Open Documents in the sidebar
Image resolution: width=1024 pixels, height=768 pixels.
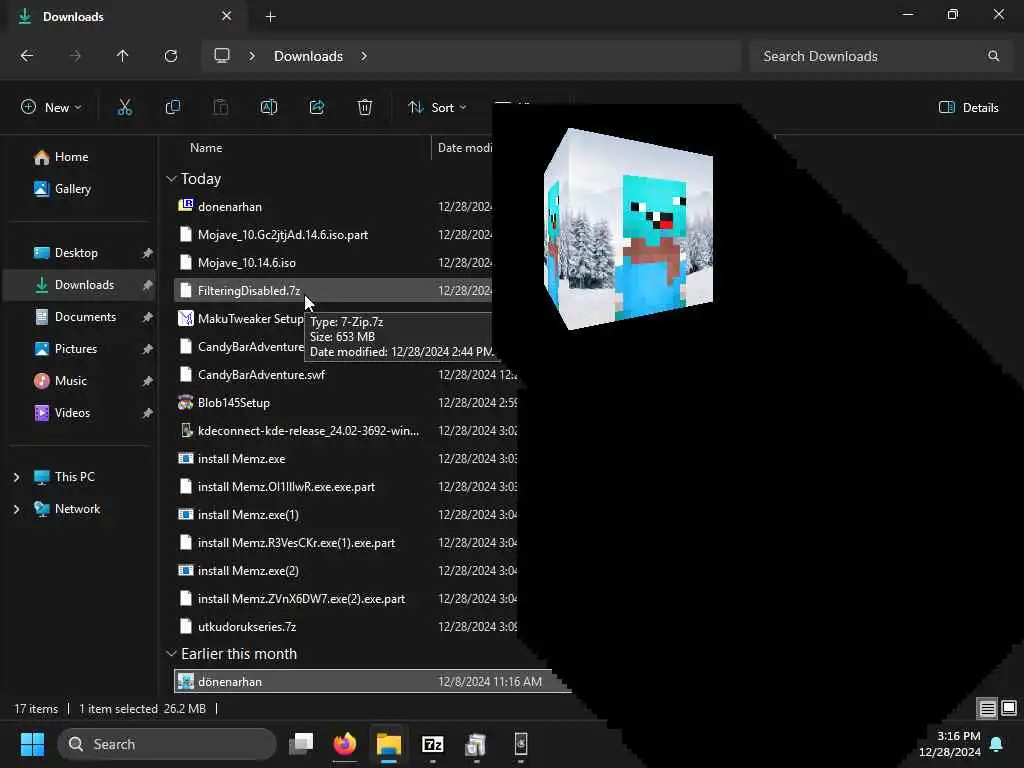click(x=80, y=317)
